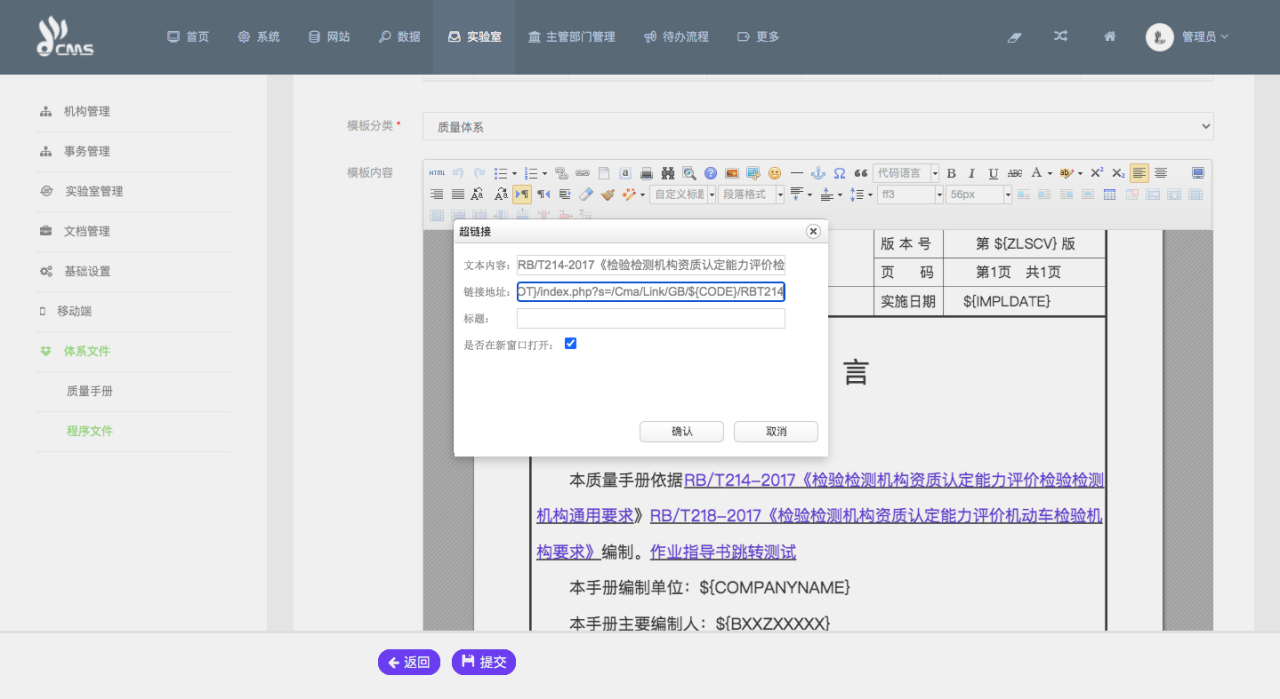Click the print icon in editor toolbar

[x=646, y=173]
